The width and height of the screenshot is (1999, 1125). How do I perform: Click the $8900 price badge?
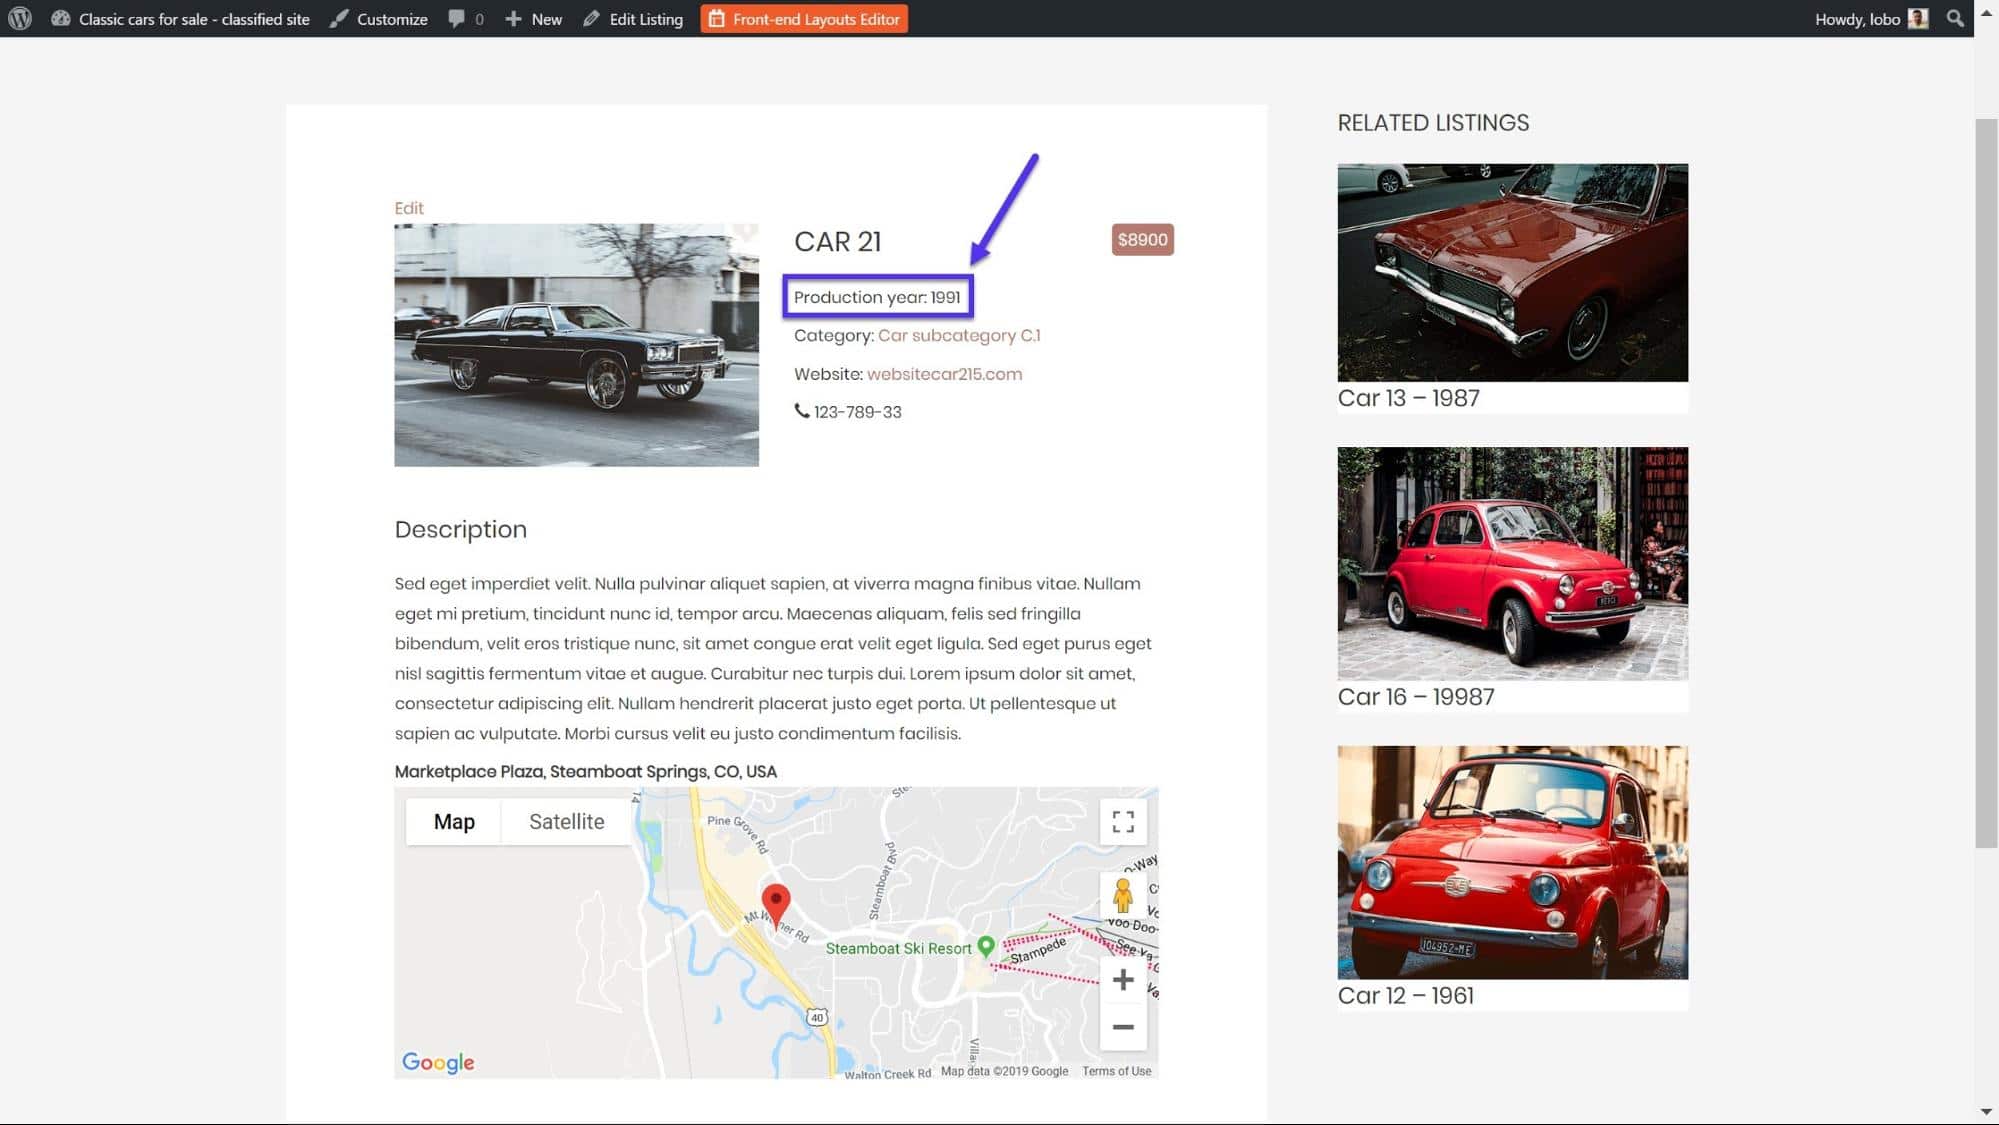[x=1142, y=238]
